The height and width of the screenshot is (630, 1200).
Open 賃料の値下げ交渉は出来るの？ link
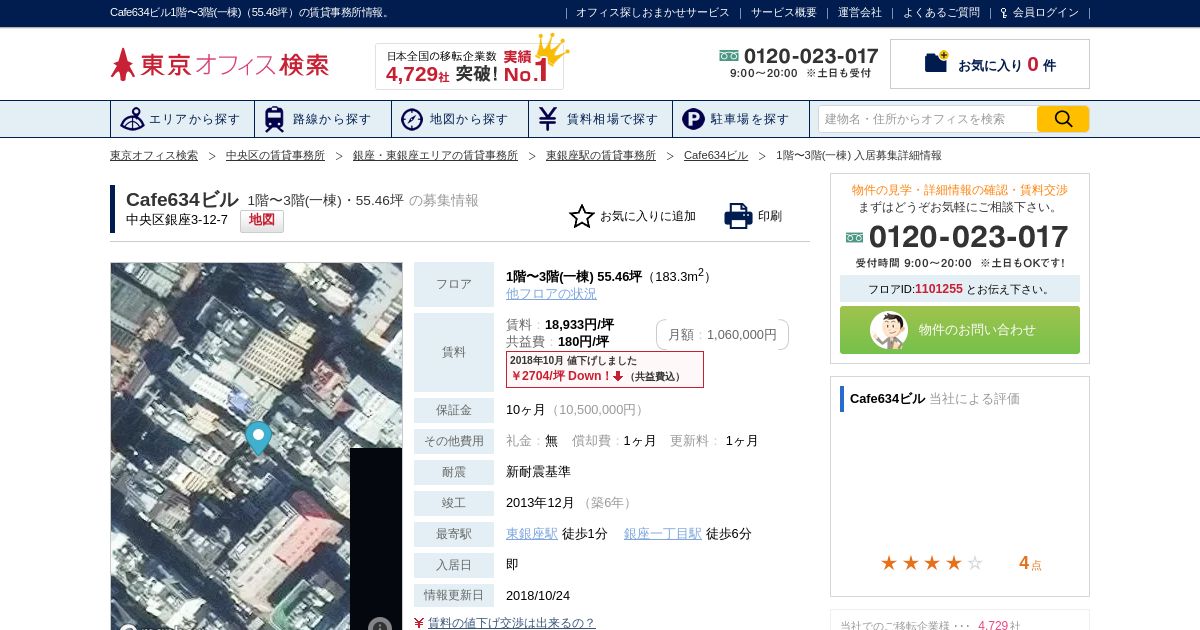511,623
